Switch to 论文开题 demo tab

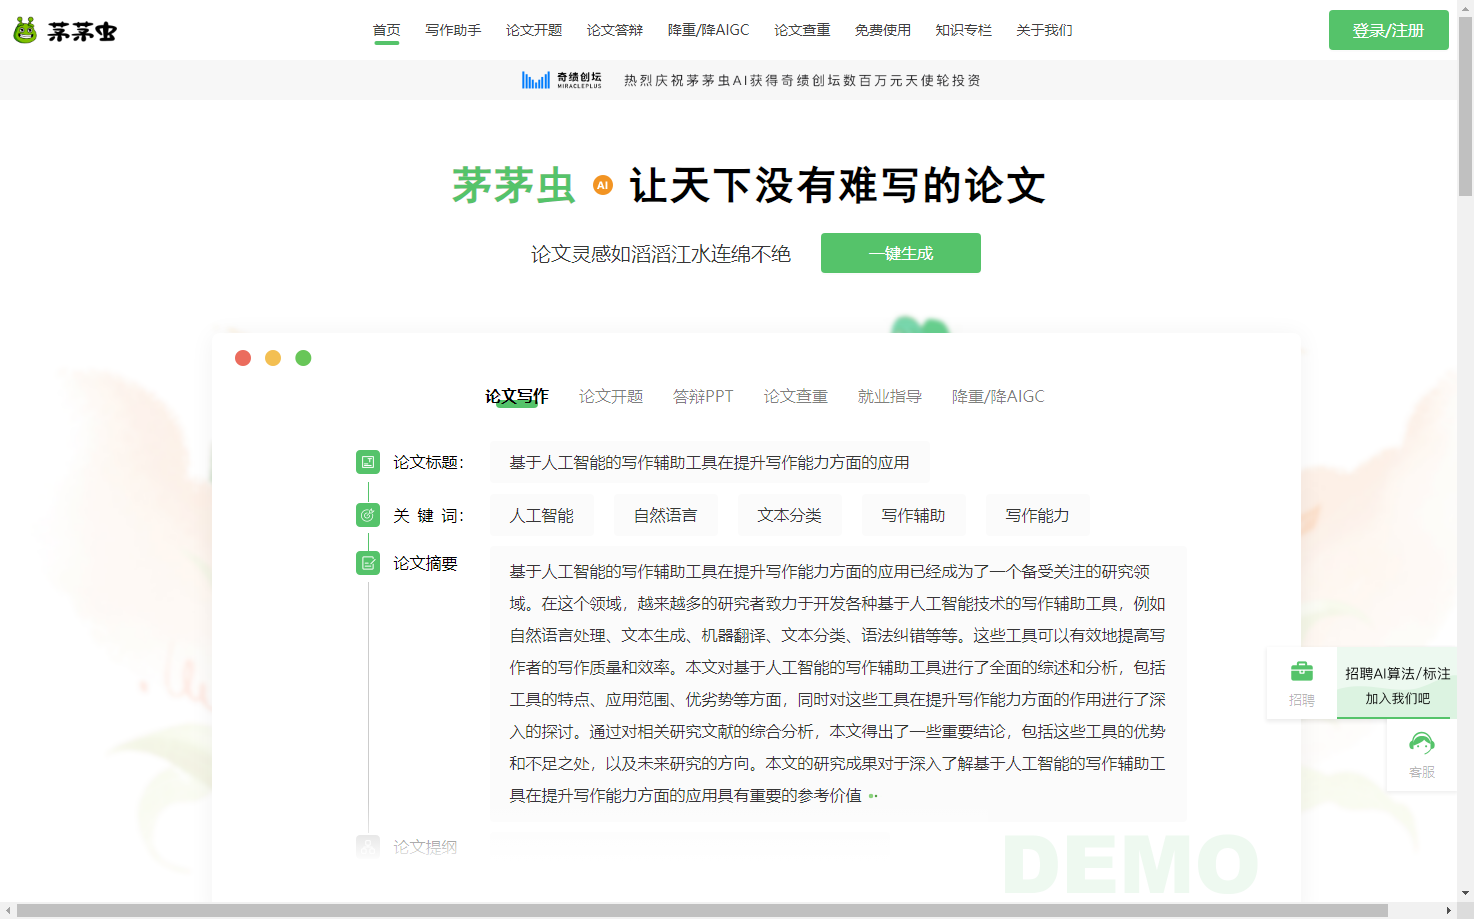(x=611, y=396)
